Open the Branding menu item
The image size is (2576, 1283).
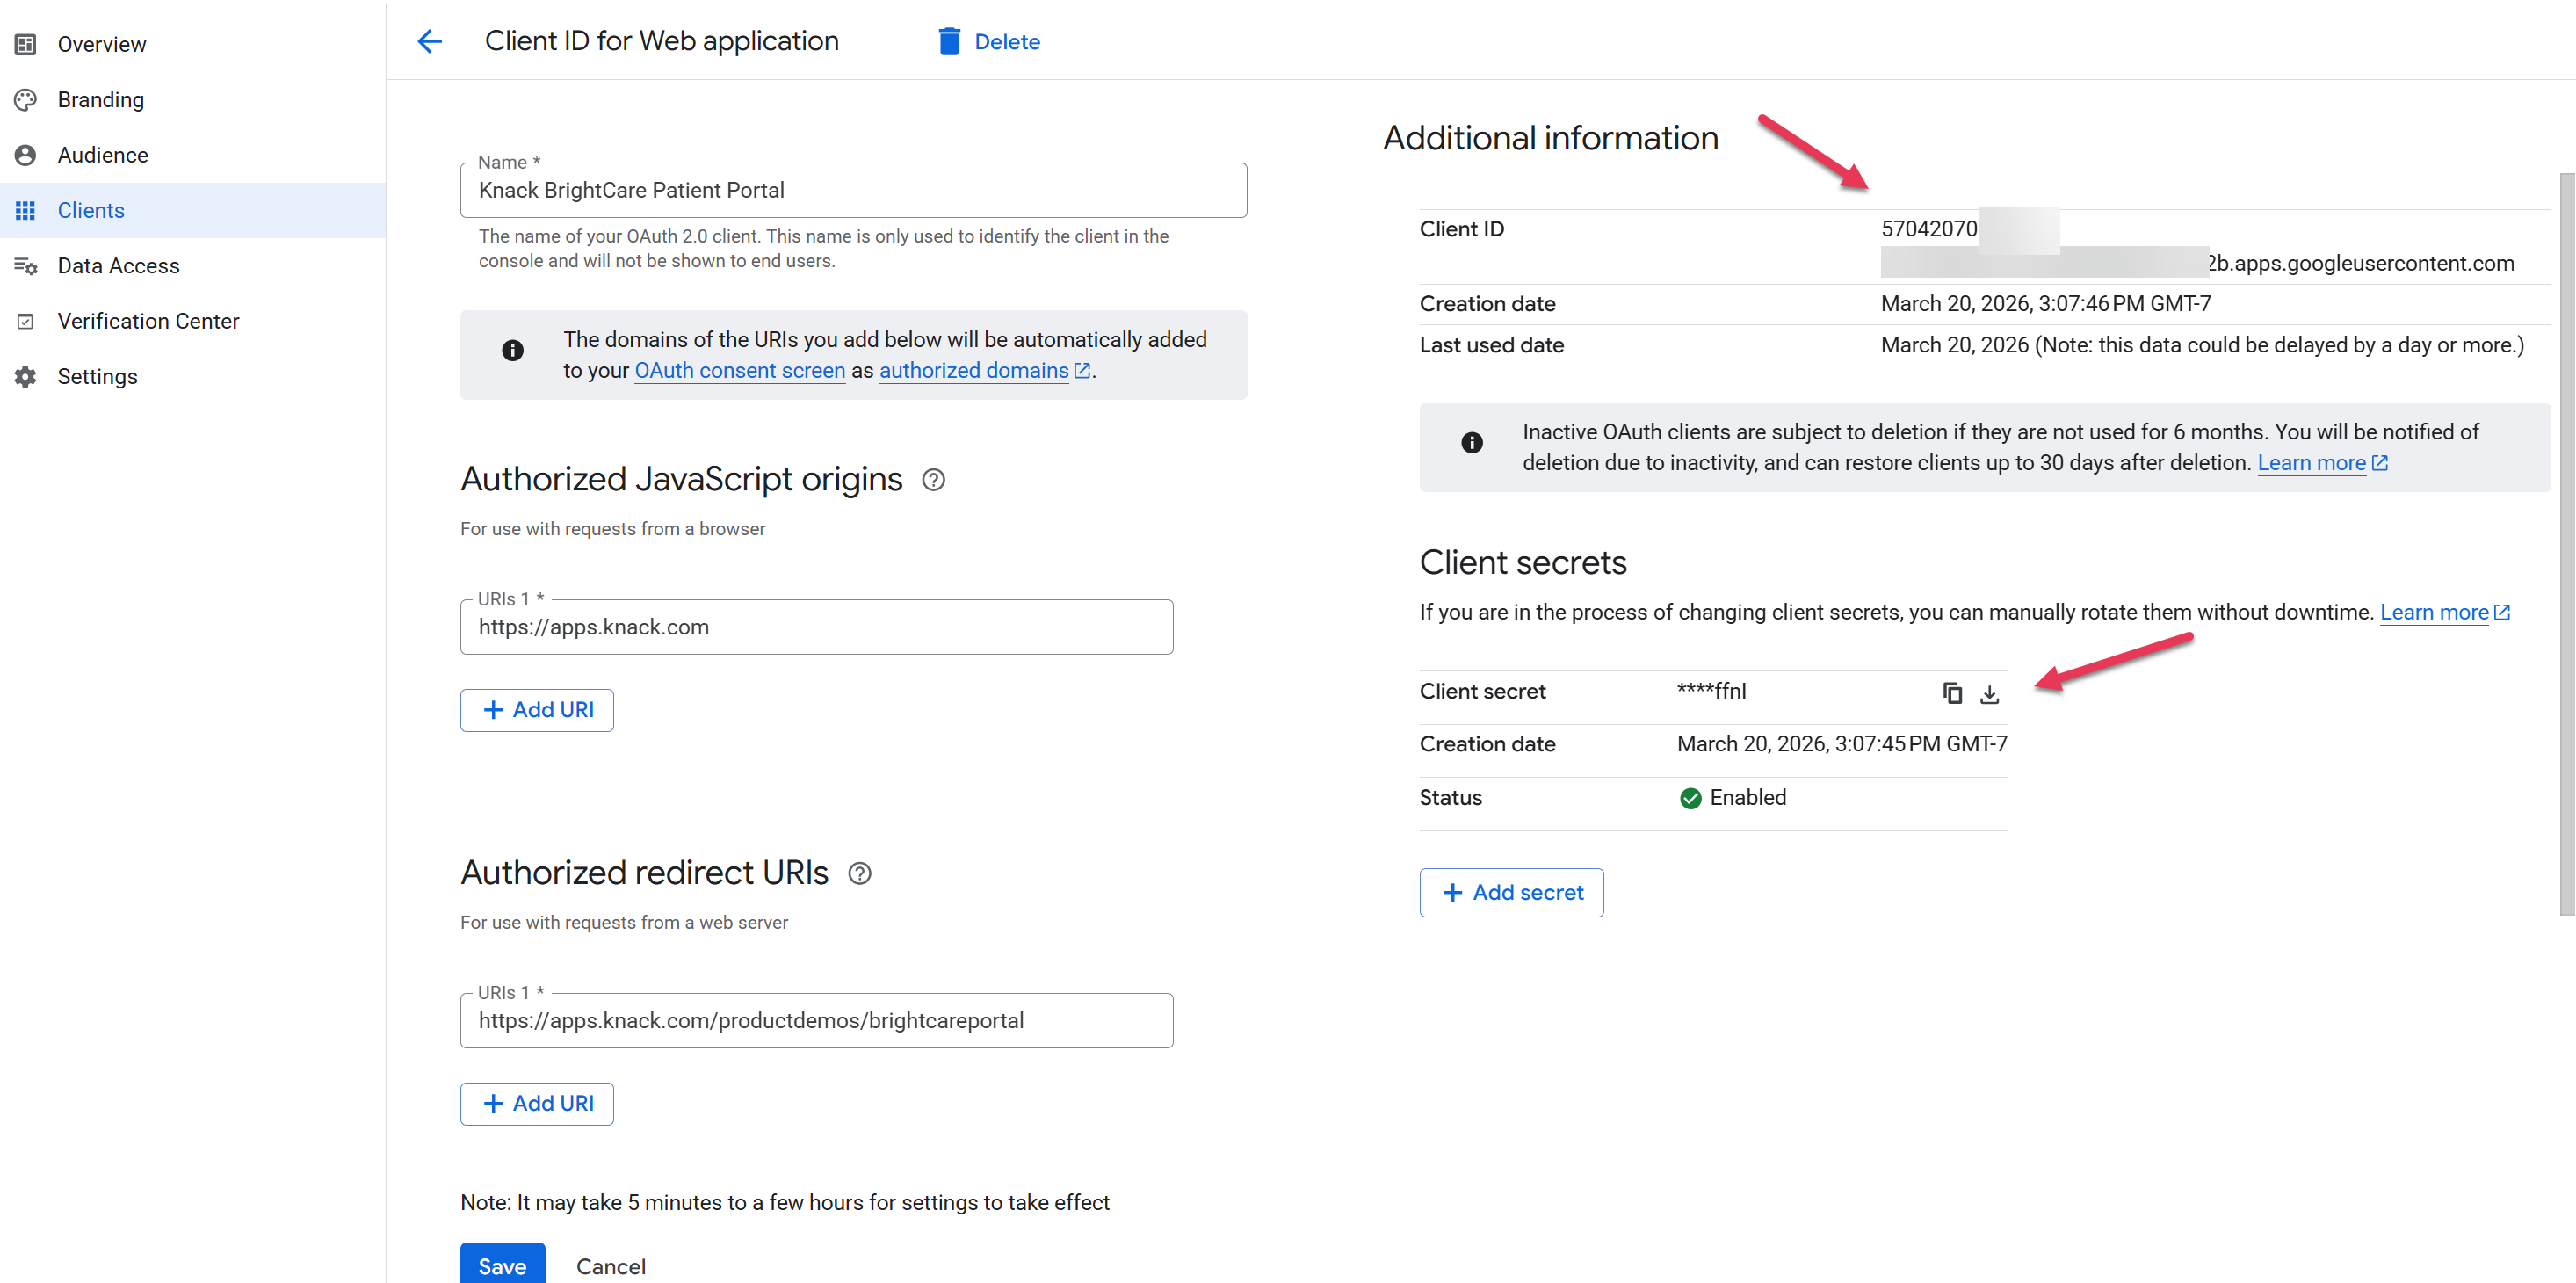[100, 99]
